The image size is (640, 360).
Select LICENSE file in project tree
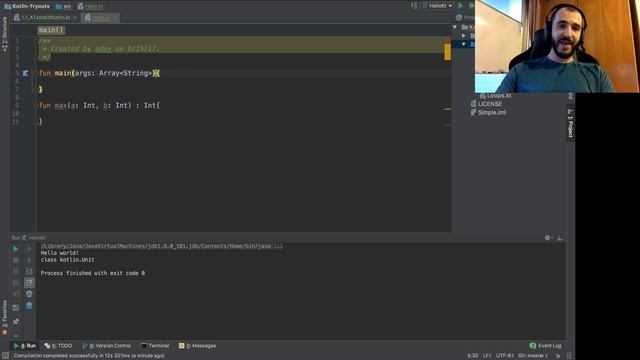tap(486, 104)
